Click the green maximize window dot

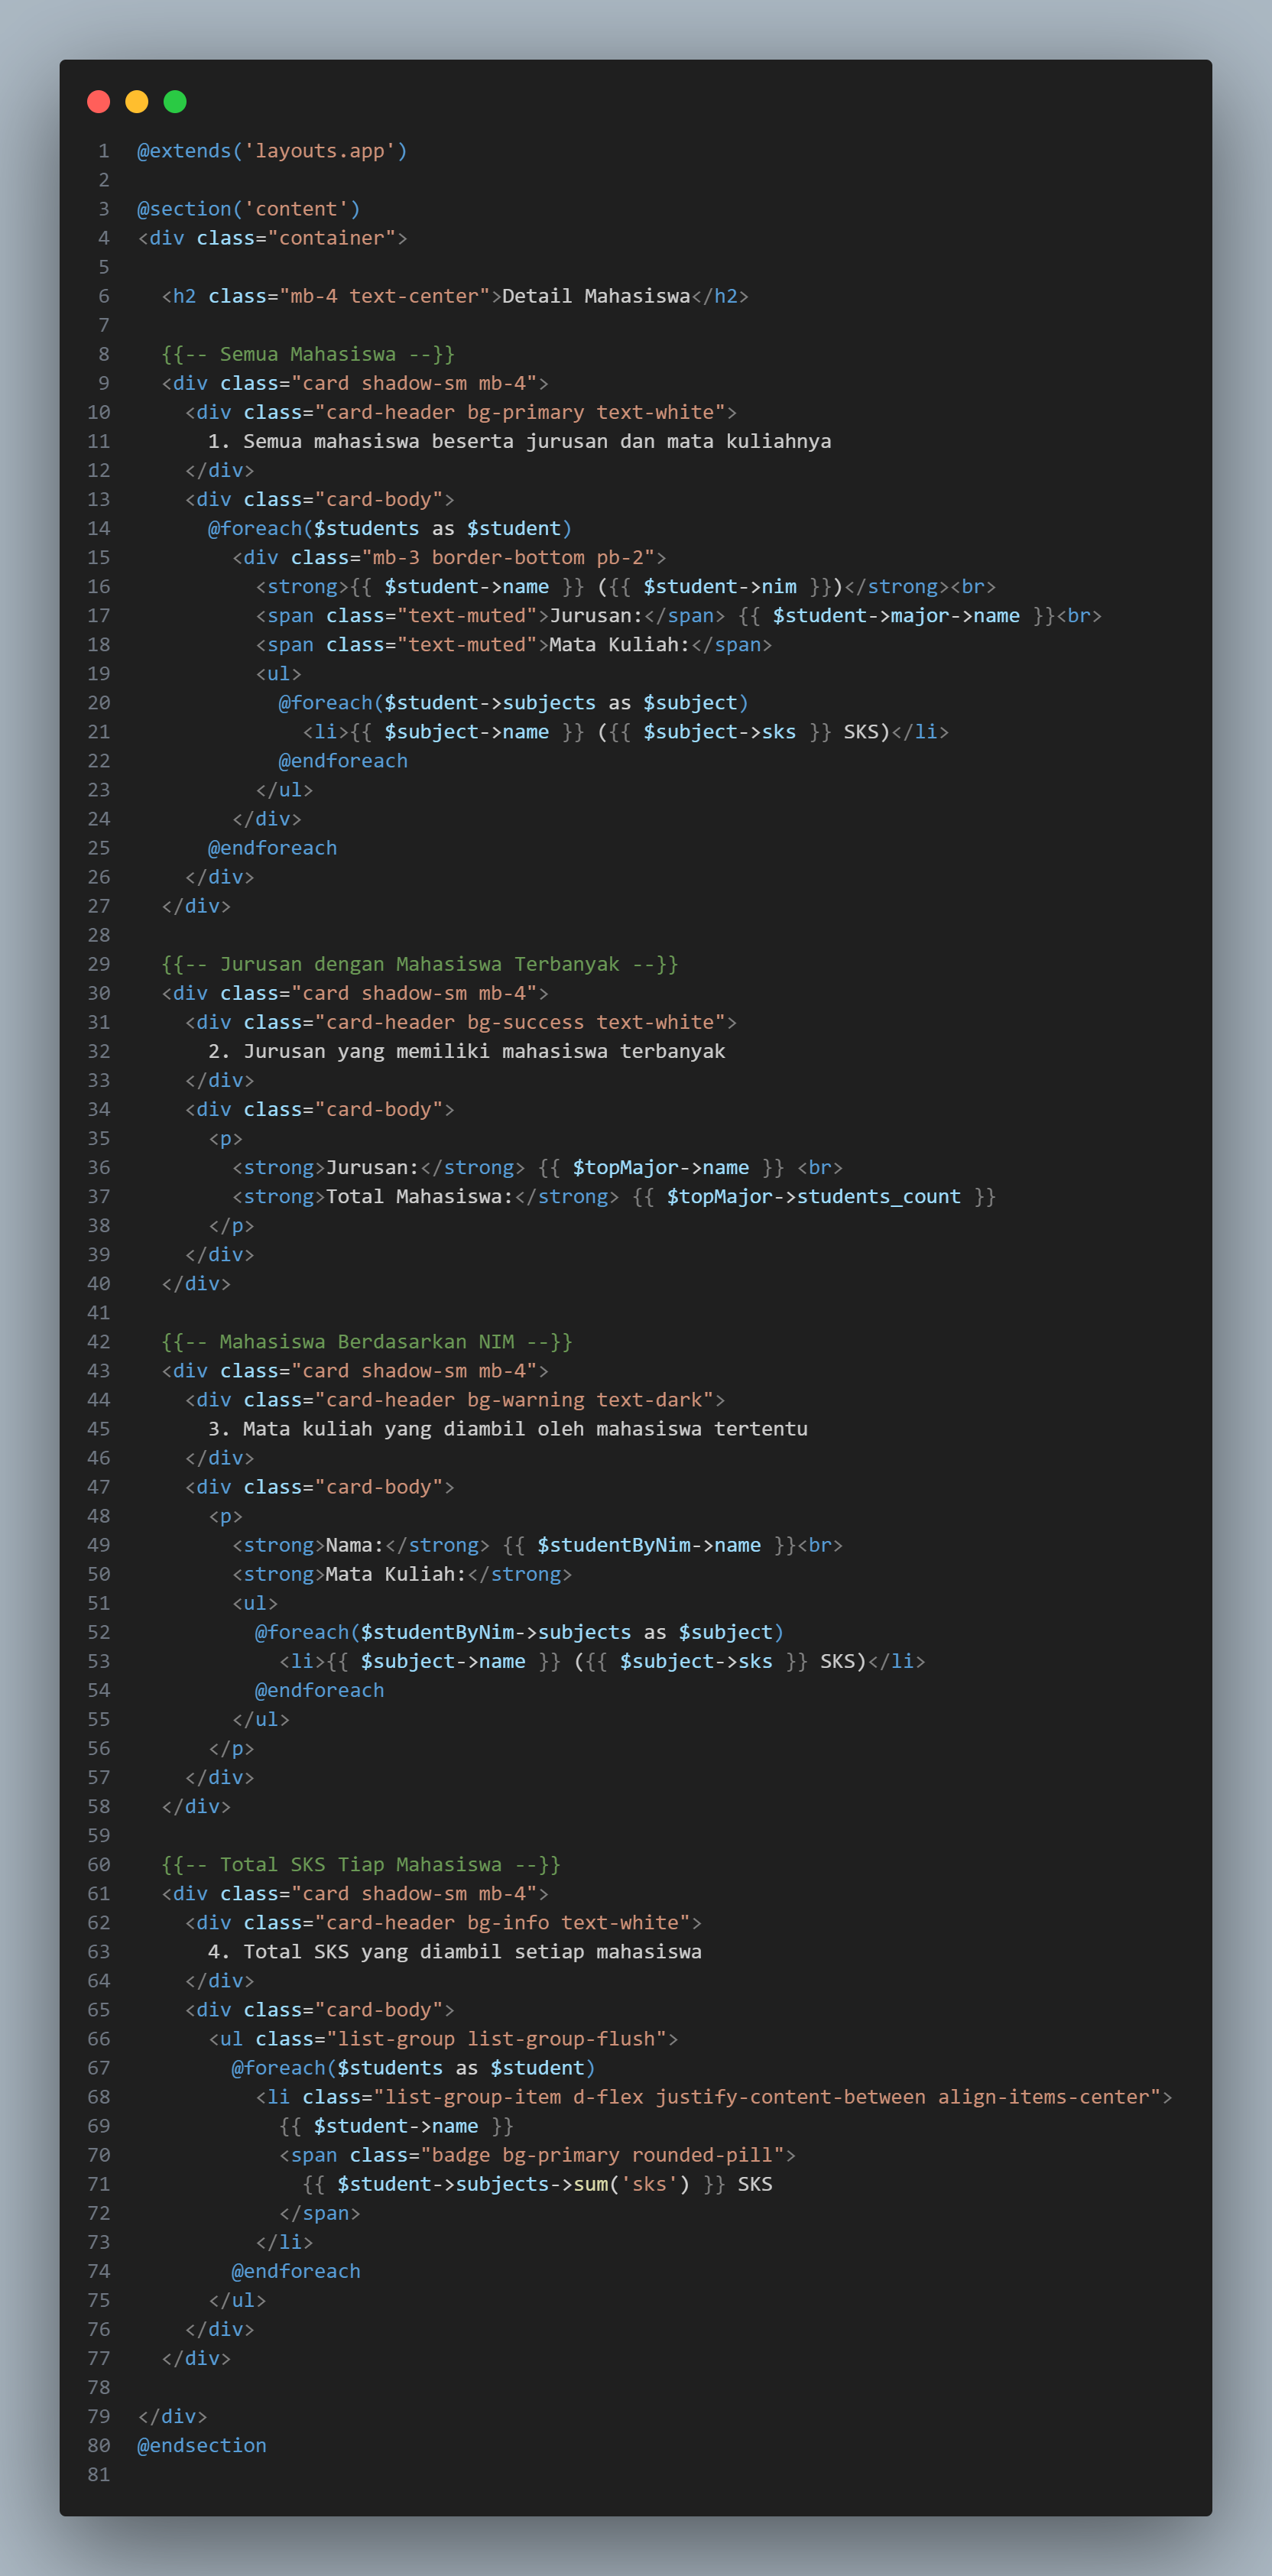coord(175,102)
